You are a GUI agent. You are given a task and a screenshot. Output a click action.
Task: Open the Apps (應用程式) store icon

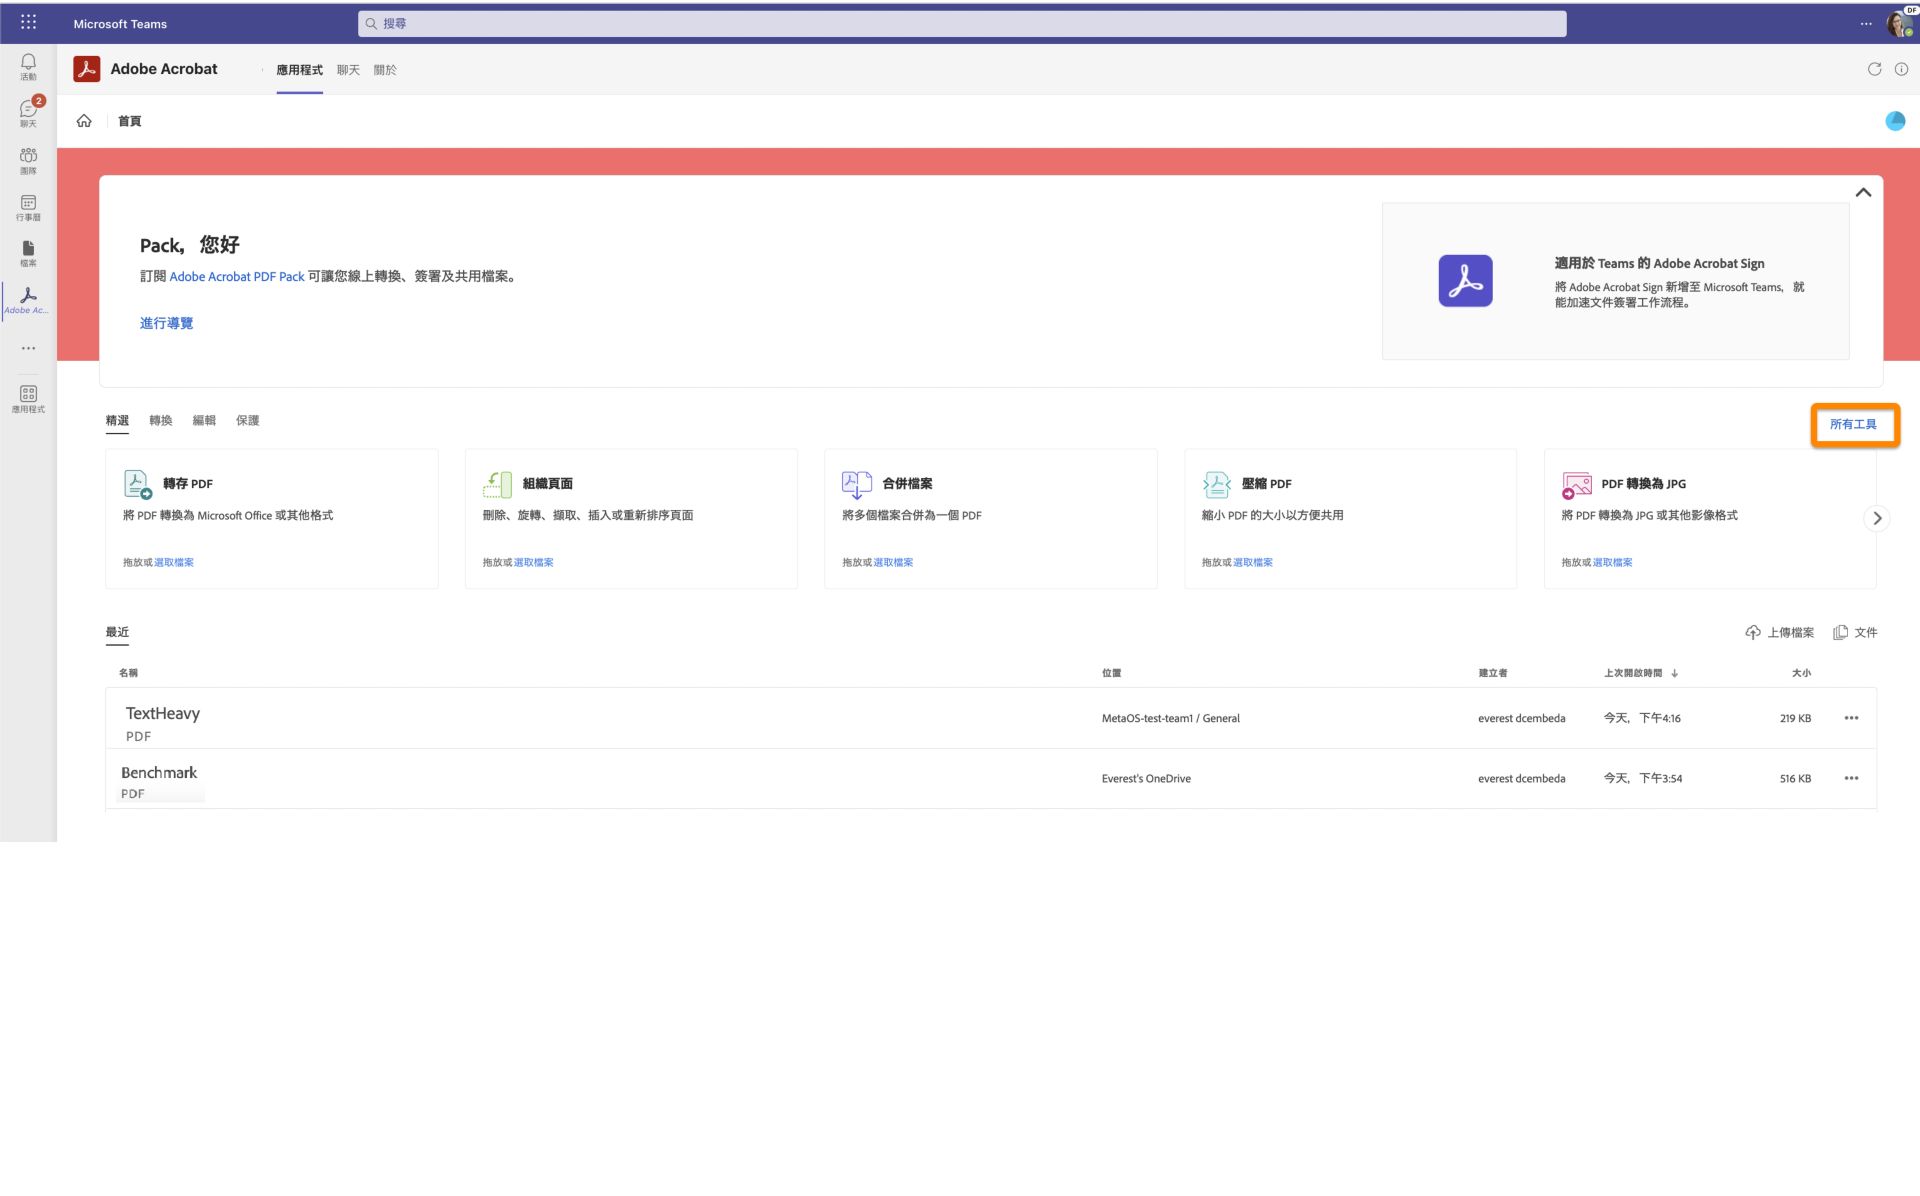pyautogui.click(x=28, y=398)
